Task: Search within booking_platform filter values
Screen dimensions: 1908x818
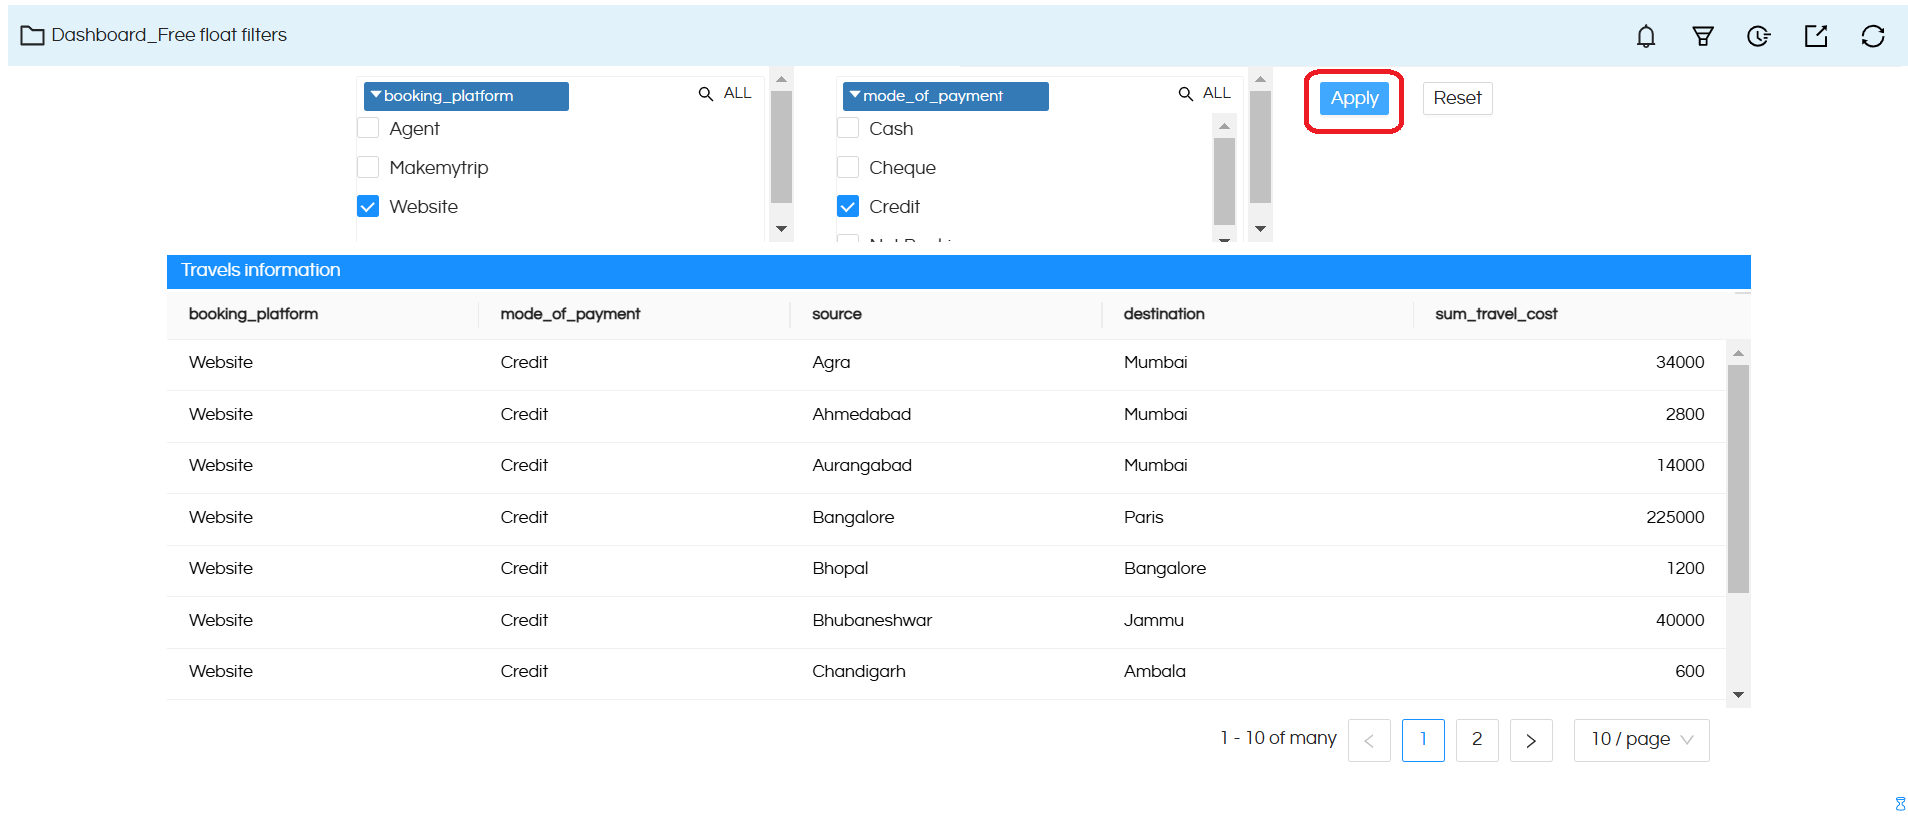Action: [706, 93]
